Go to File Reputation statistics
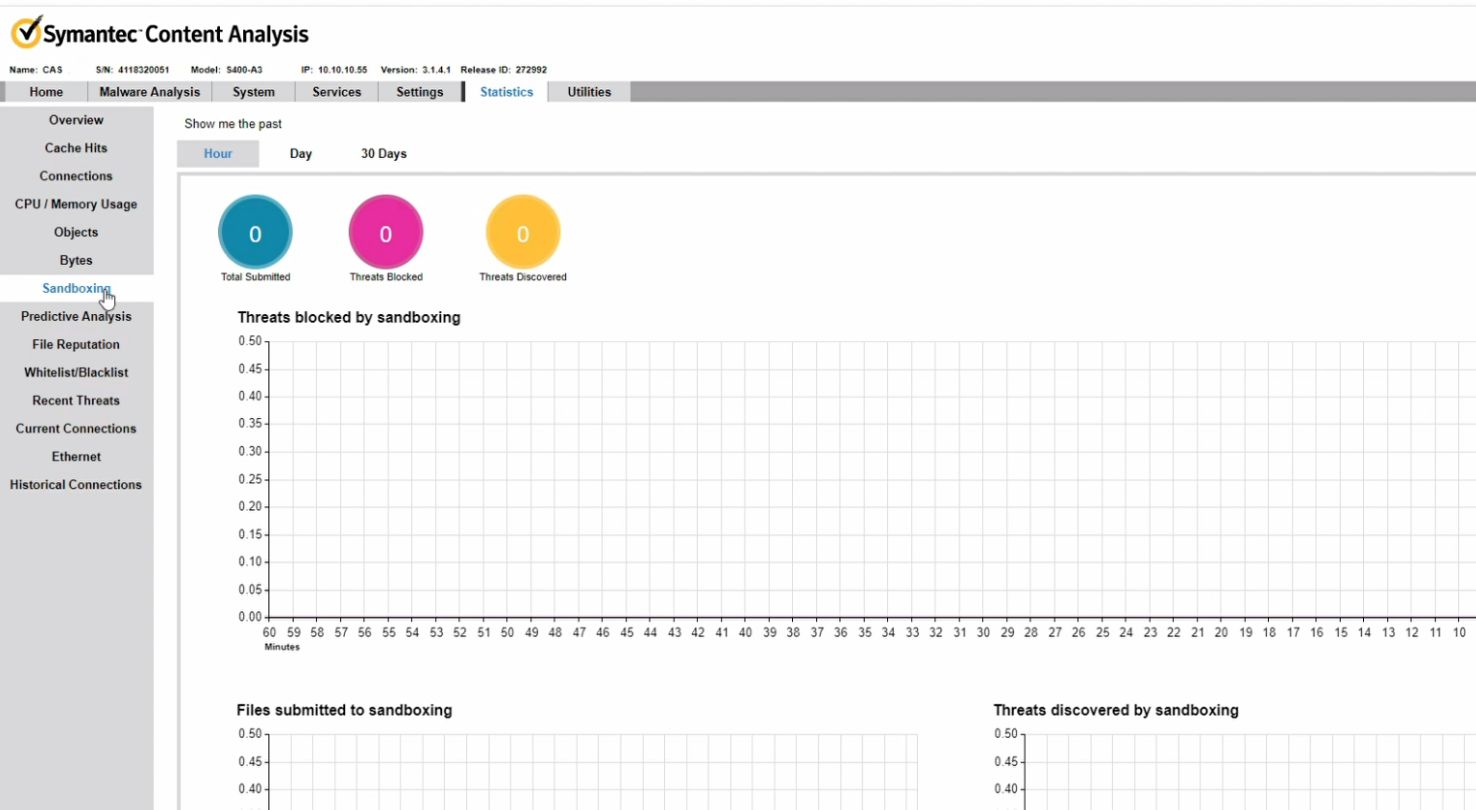 tap(76, 344)
